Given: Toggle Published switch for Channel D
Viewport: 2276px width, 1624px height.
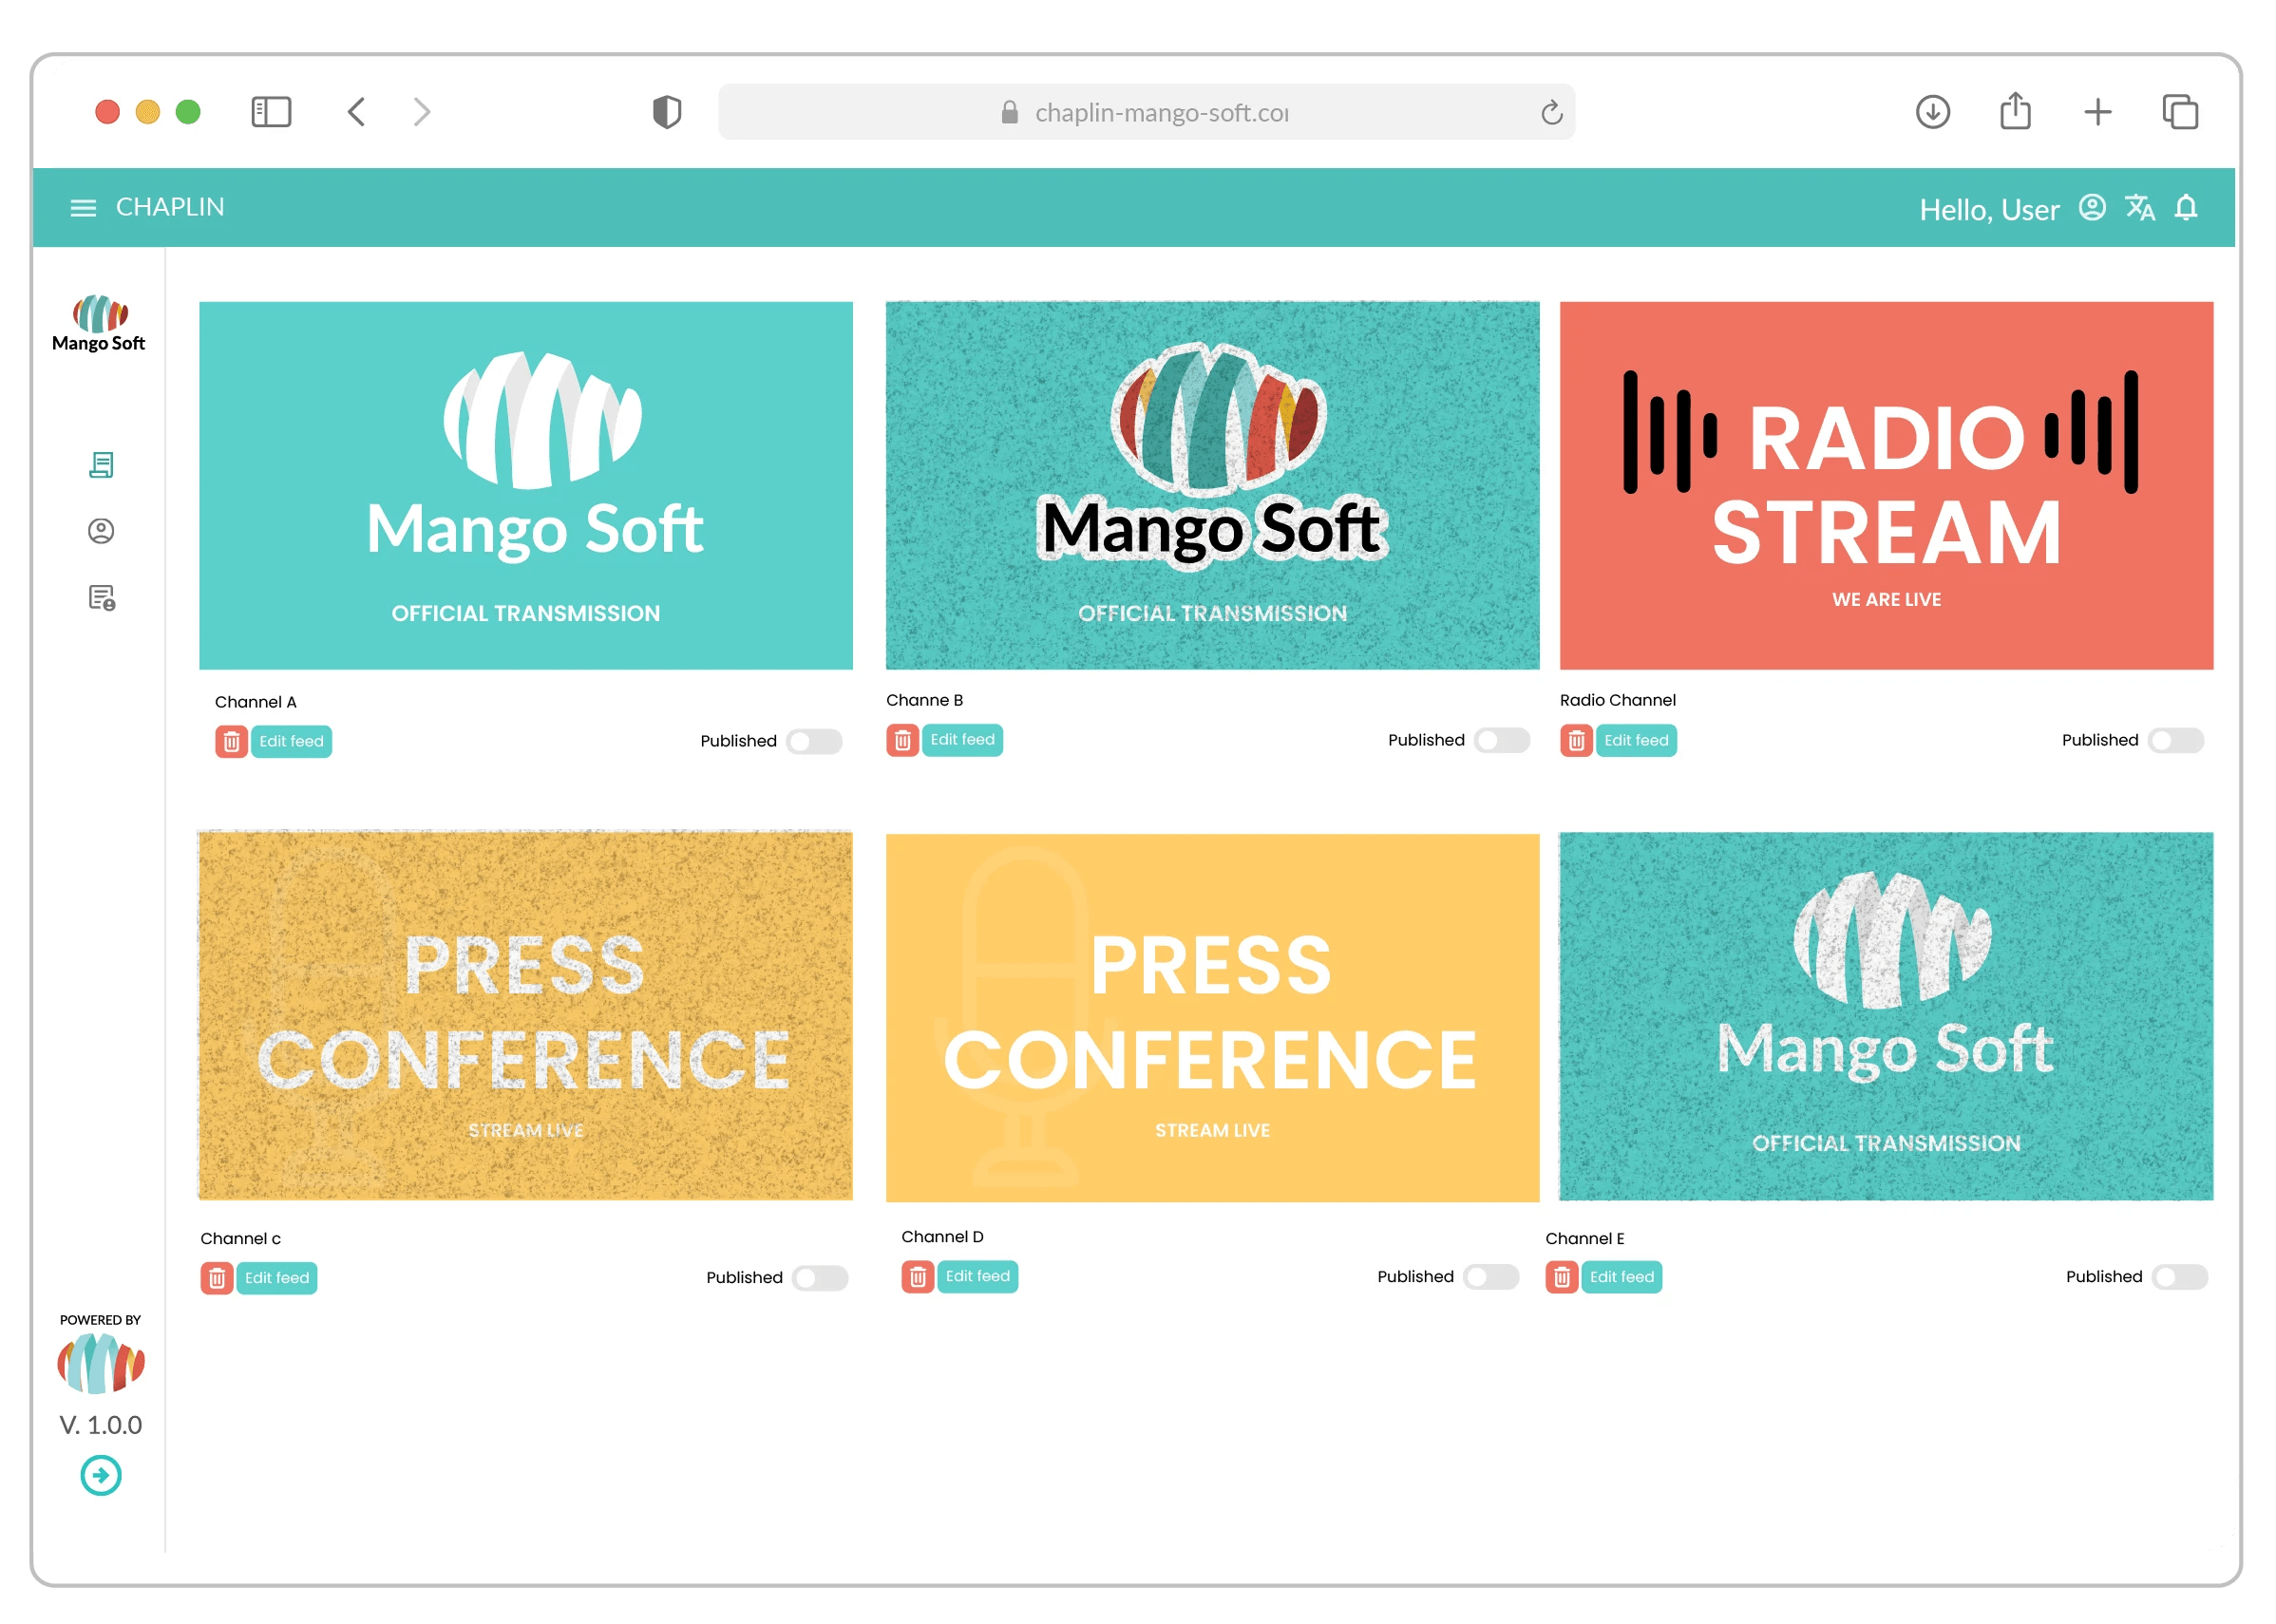Looking at the screenshot, I should (1491, 1277).
